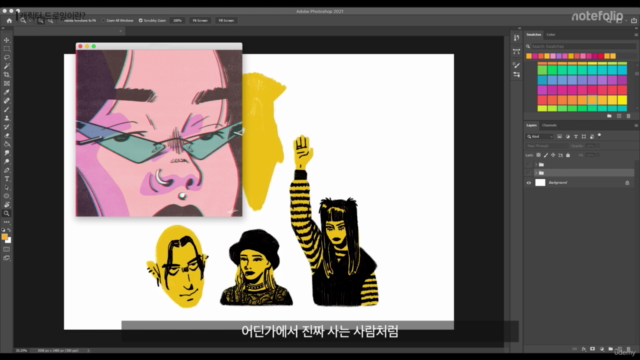Create new swatch group folder icon

pyautogui.click(x=609, y=116)
